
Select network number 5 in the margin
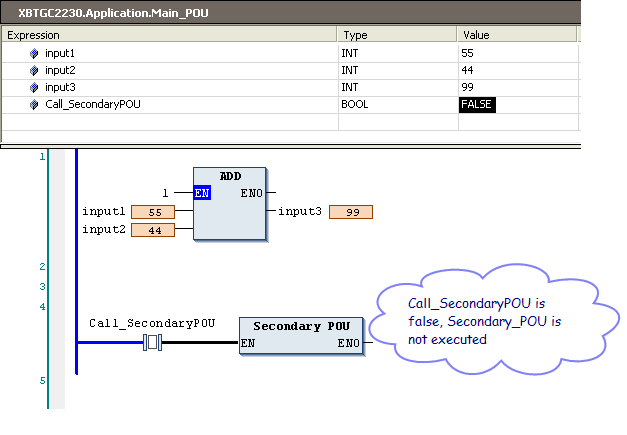pyautogui.click(x=42, y=380)
